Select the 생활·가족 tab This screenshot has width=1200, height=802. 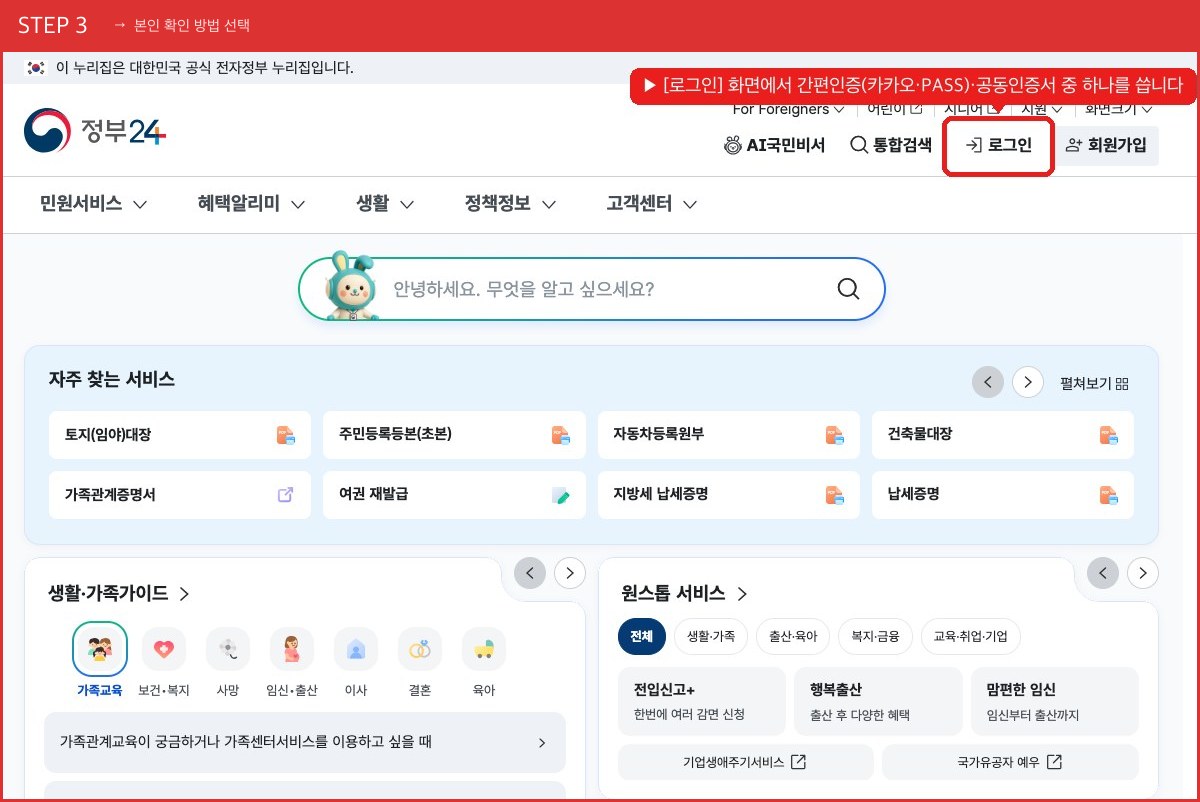[711, 636]
